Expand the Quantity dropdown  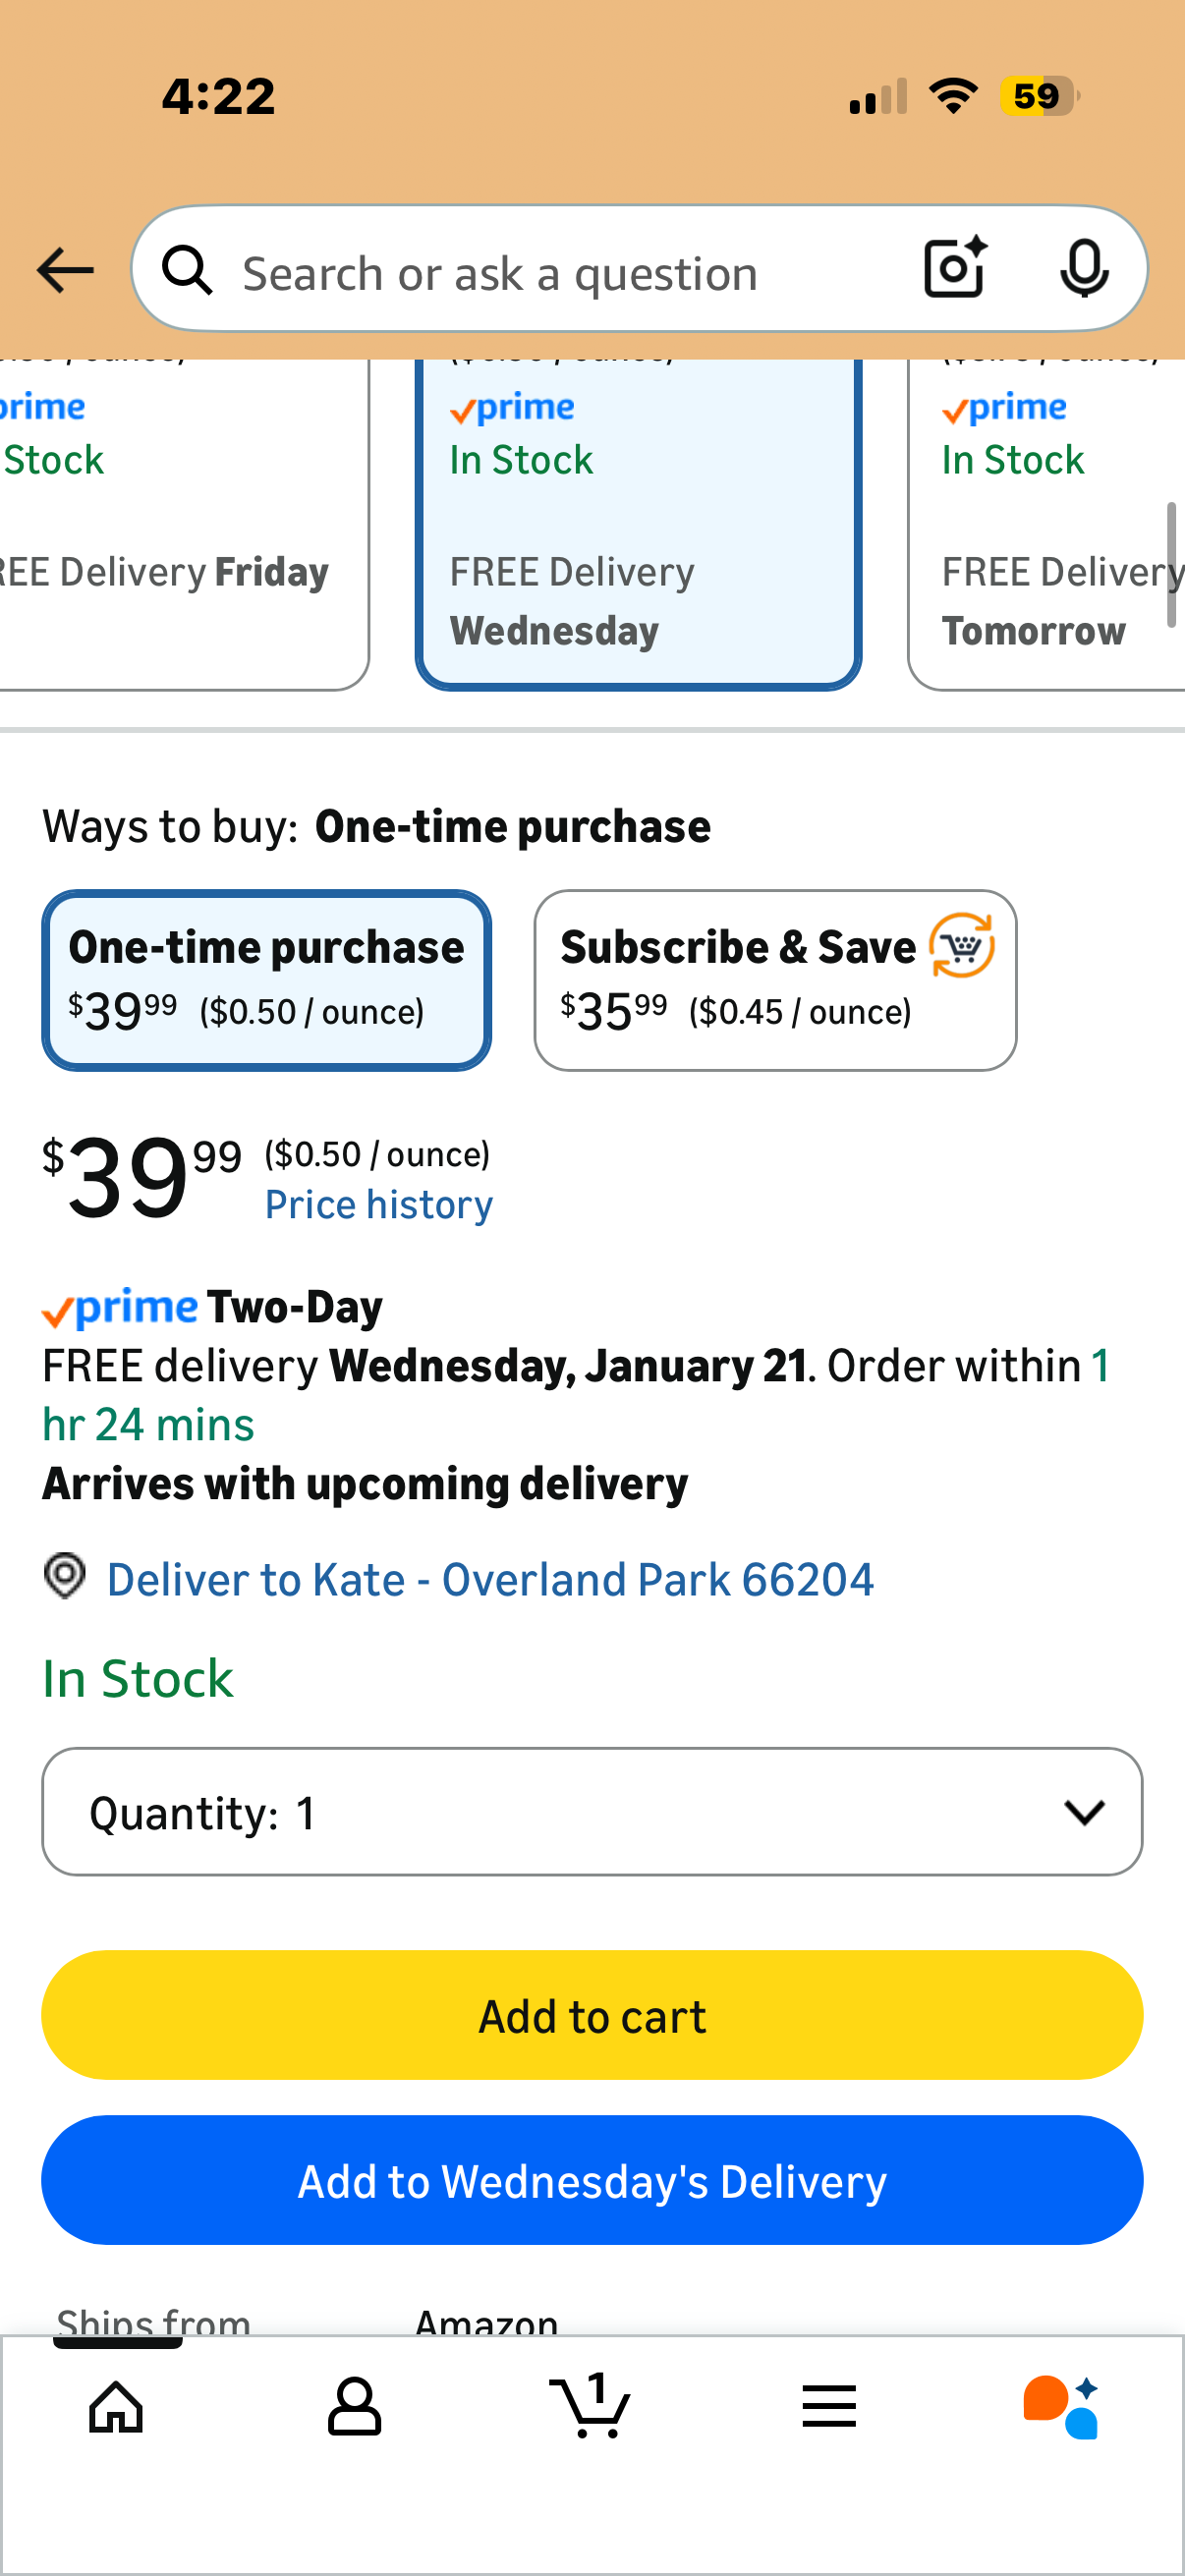point(592,1812)
